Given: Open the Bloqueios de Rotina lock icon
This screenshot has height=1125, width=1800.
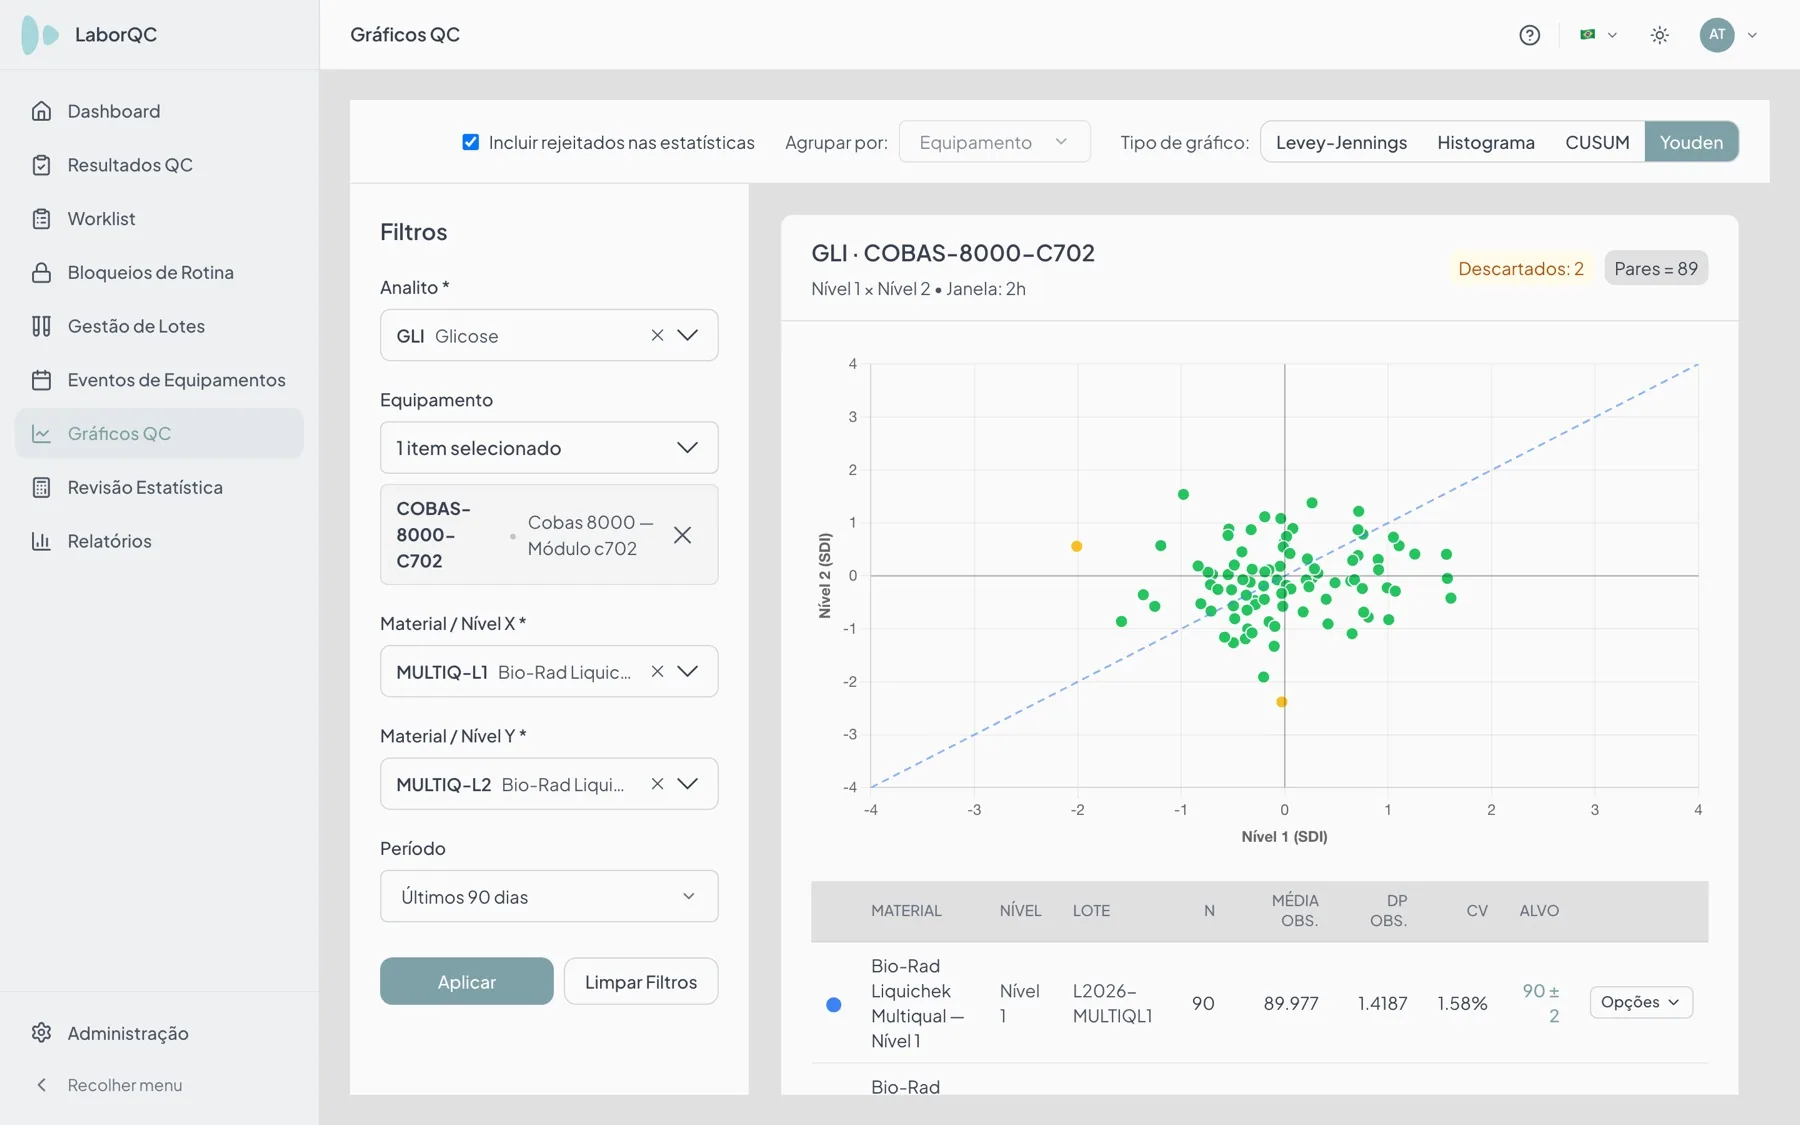Looking at the screenshot, I should point(41,273).
